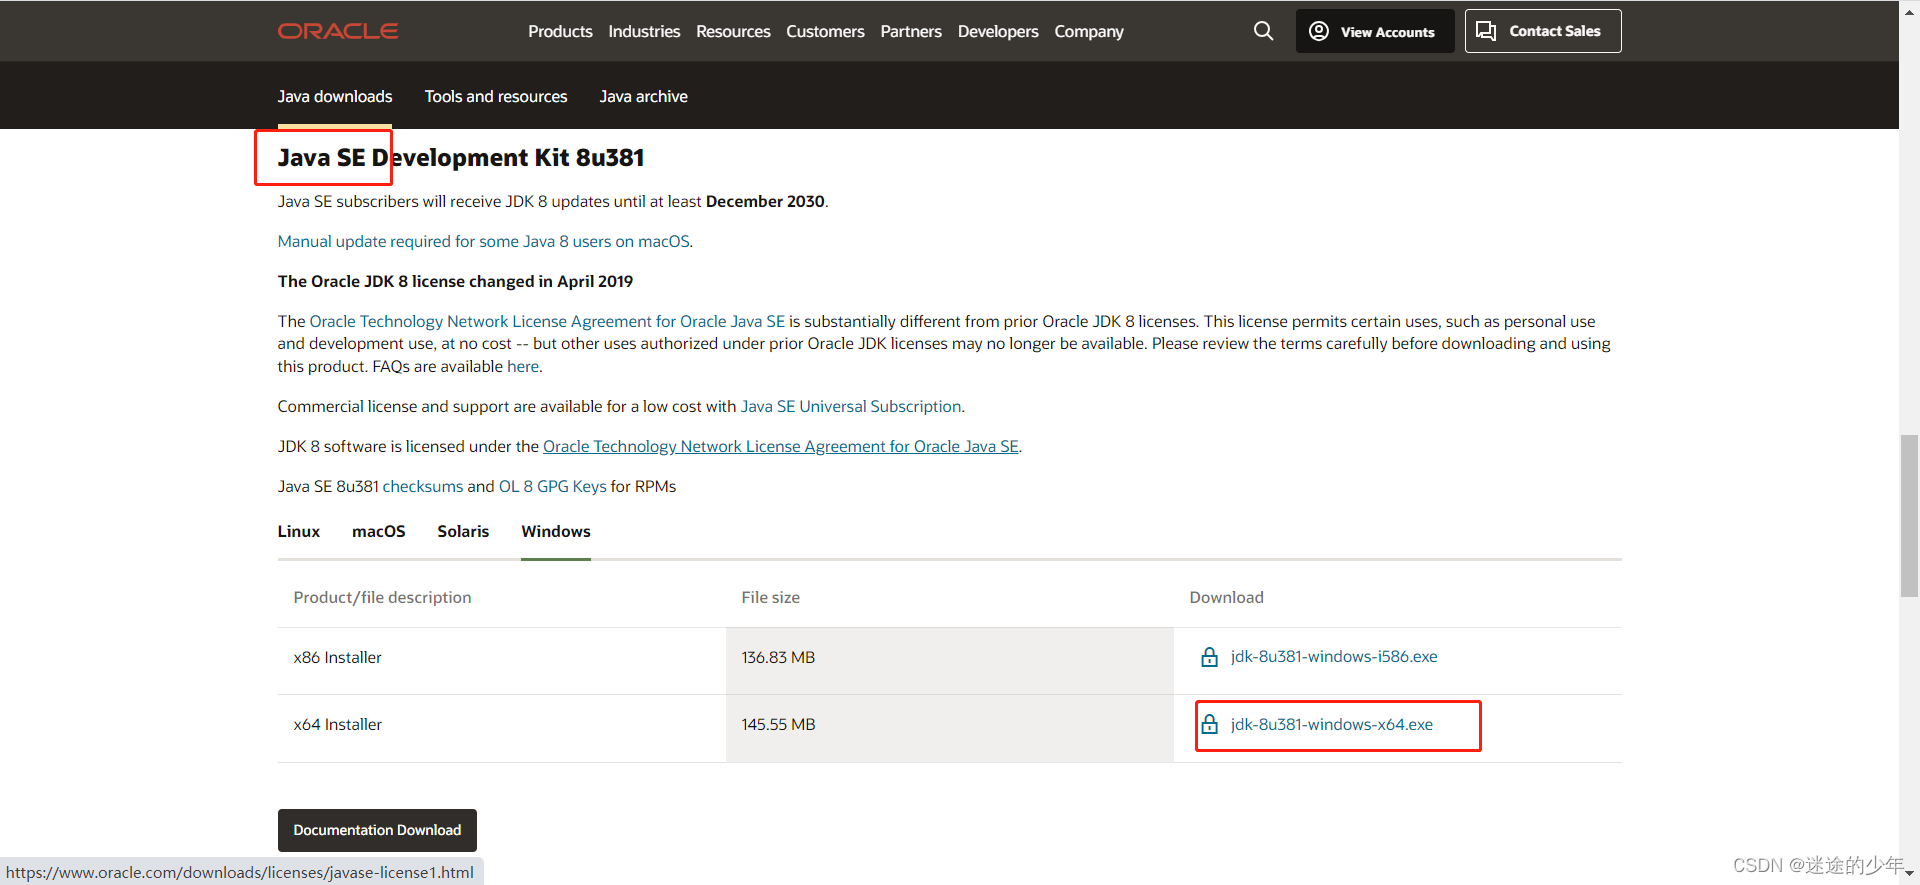Image resolution: width=1920 pixels, height=885 pixels.
Task: Open the Developers menu
Action: [998, 31]
